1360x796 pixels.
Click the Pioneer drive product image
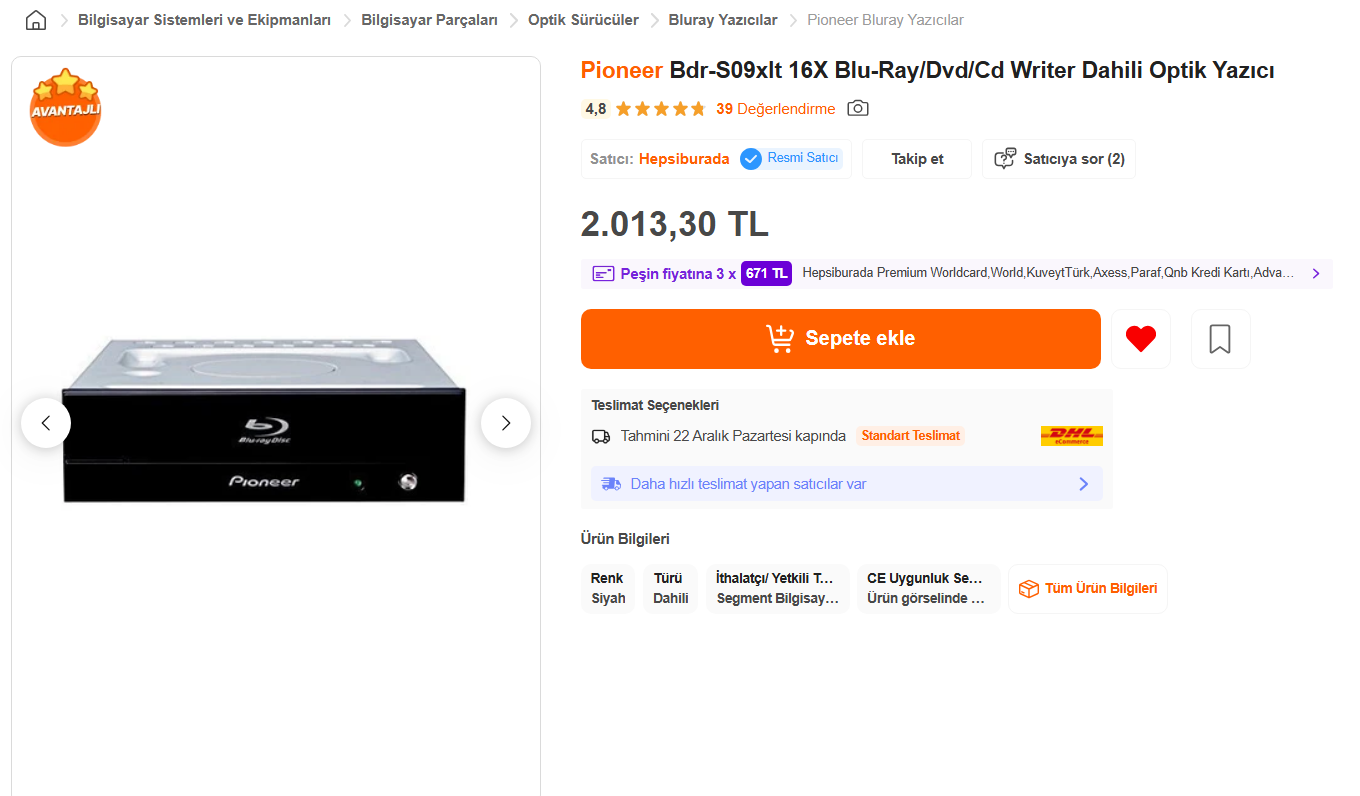(265, 420)
